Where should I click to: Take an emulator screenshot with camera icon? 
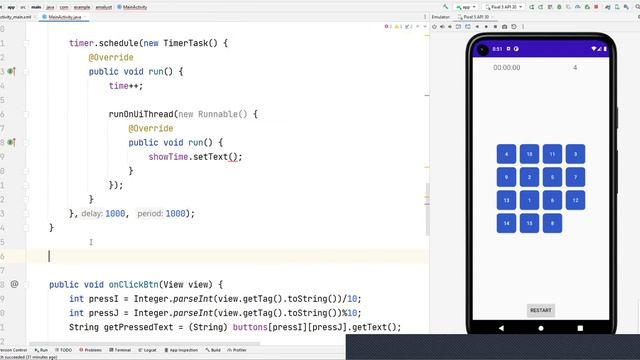(504, 27)
